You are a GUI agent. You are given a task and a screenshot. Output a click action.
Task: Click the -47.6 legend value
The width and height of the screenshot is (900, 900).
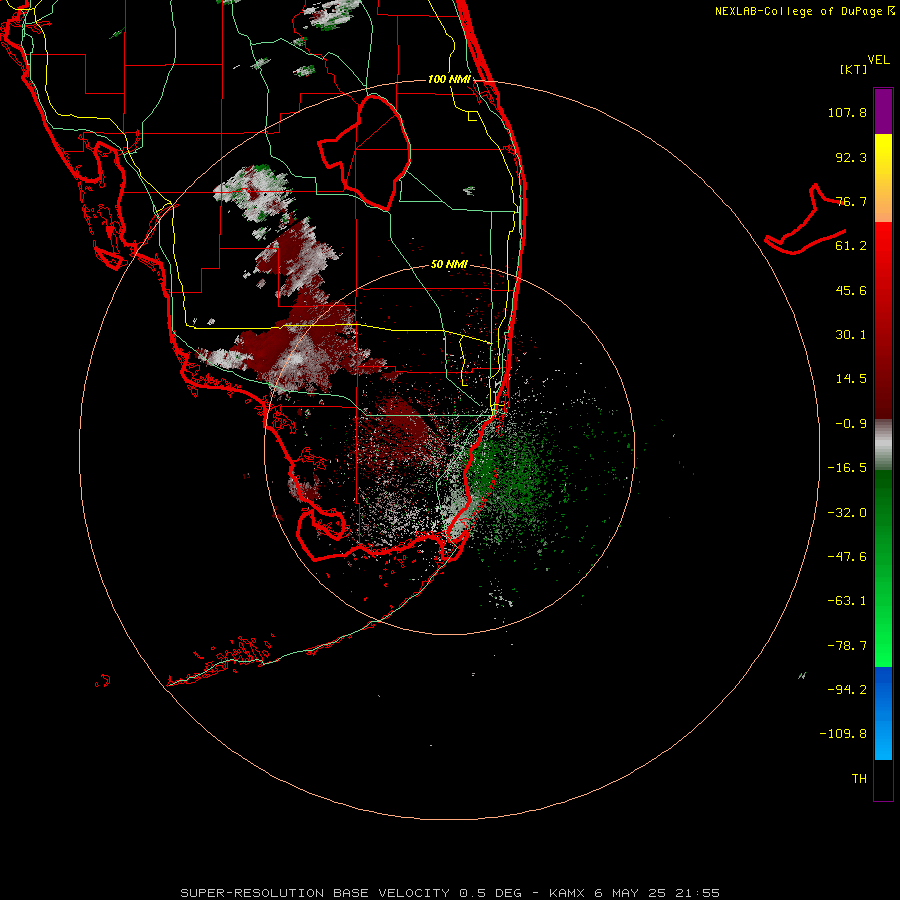click(847, 557)
